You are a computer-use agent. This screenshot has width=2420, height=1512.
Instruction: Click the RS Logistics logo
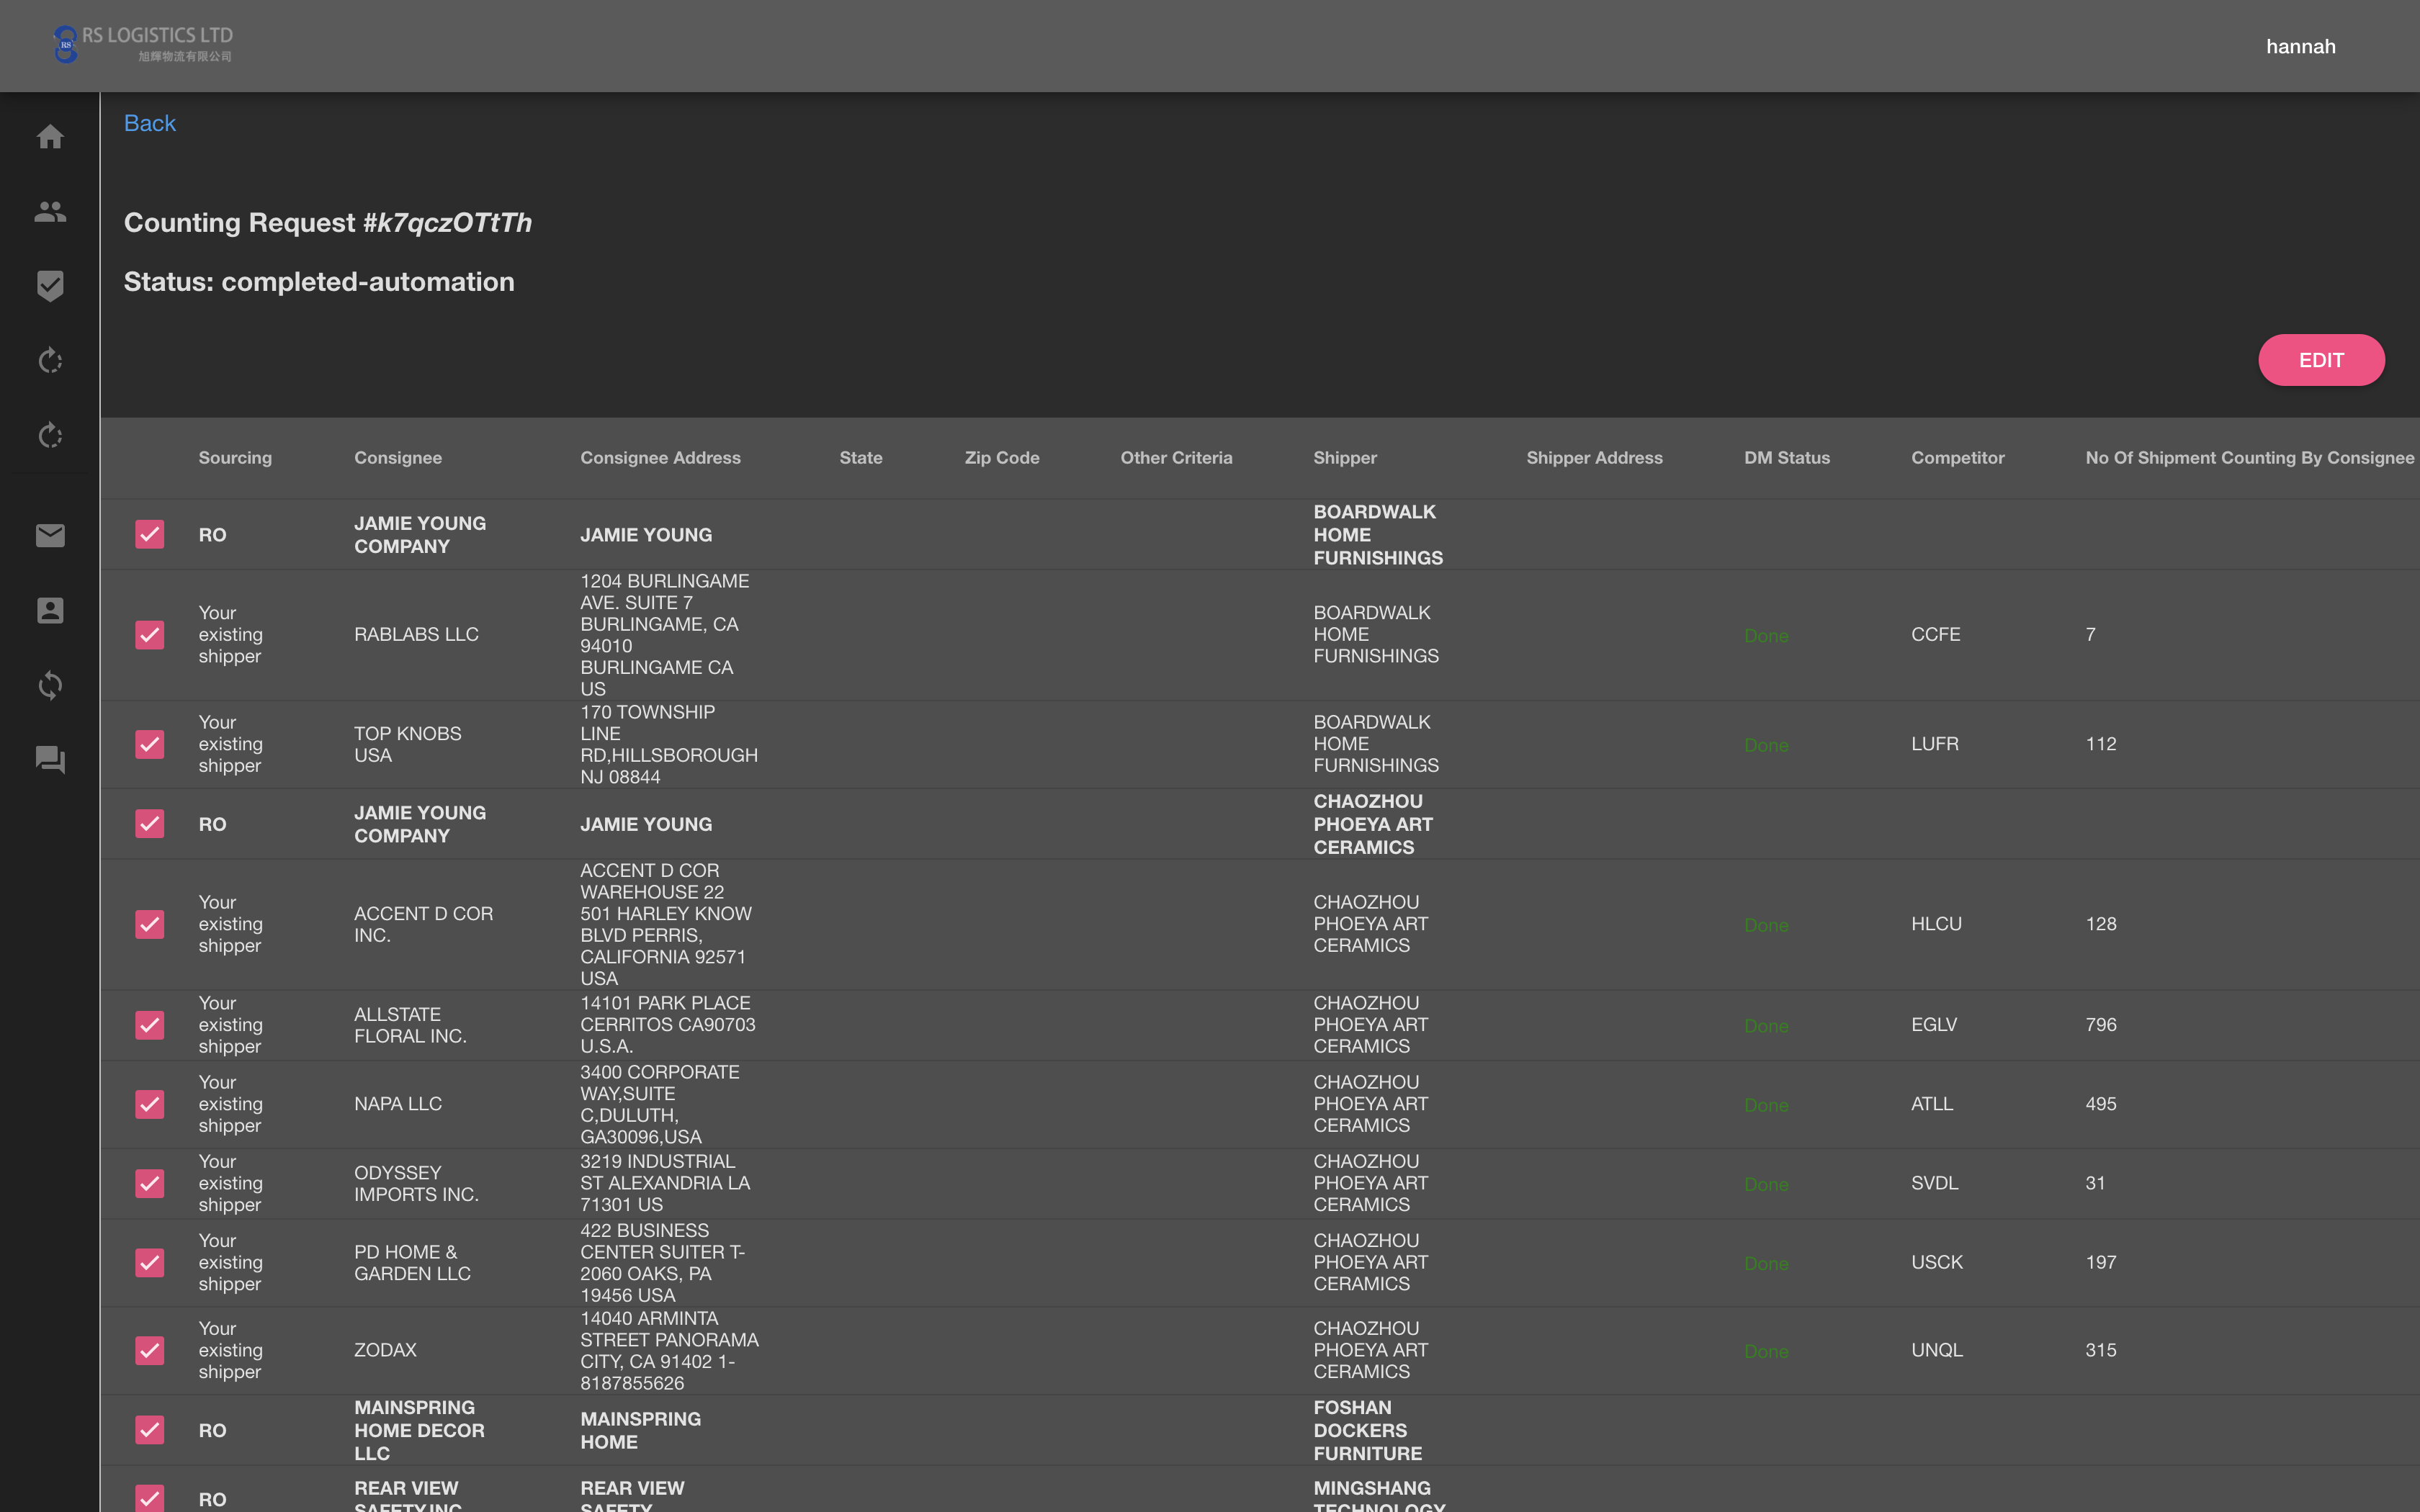pyautogui.click(x=142, y=44)
